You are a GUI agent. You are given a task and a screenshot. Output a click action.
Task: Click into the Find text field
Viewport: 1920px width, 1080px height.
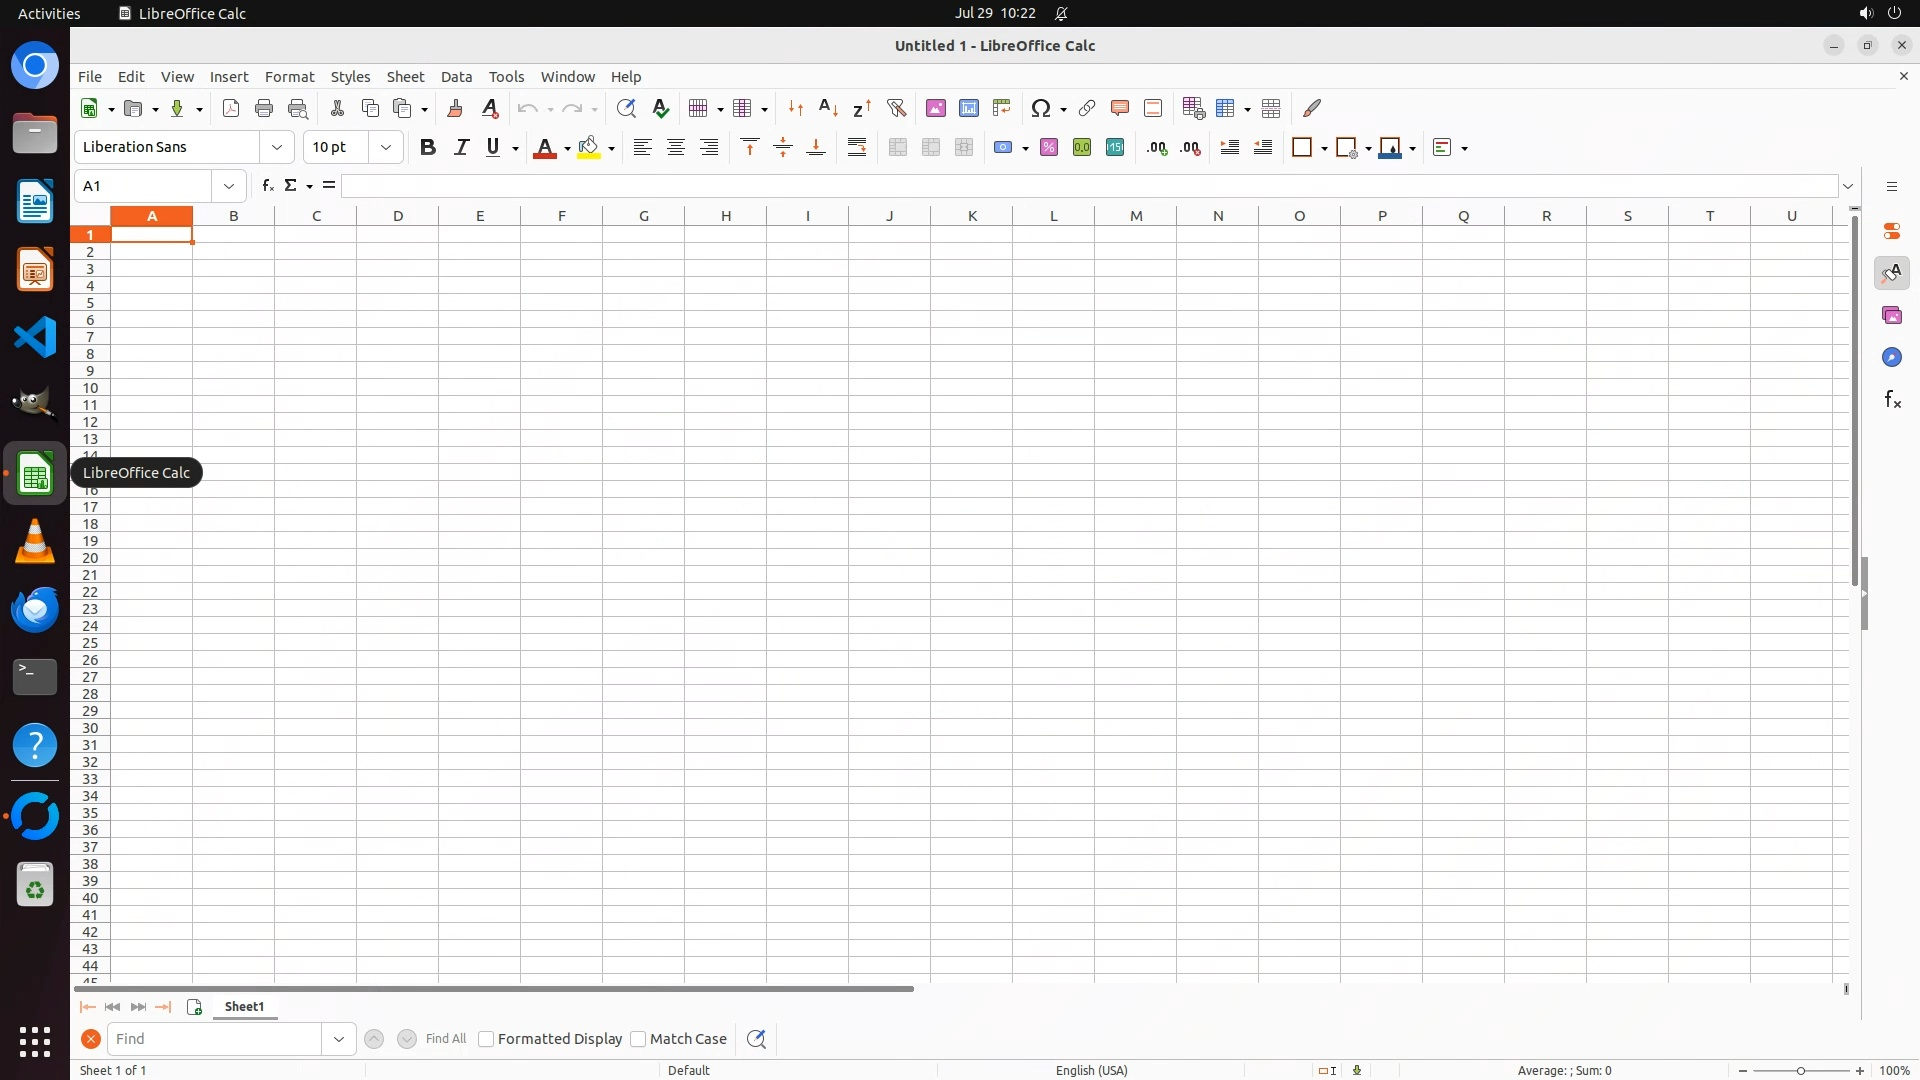(214, 1039)
